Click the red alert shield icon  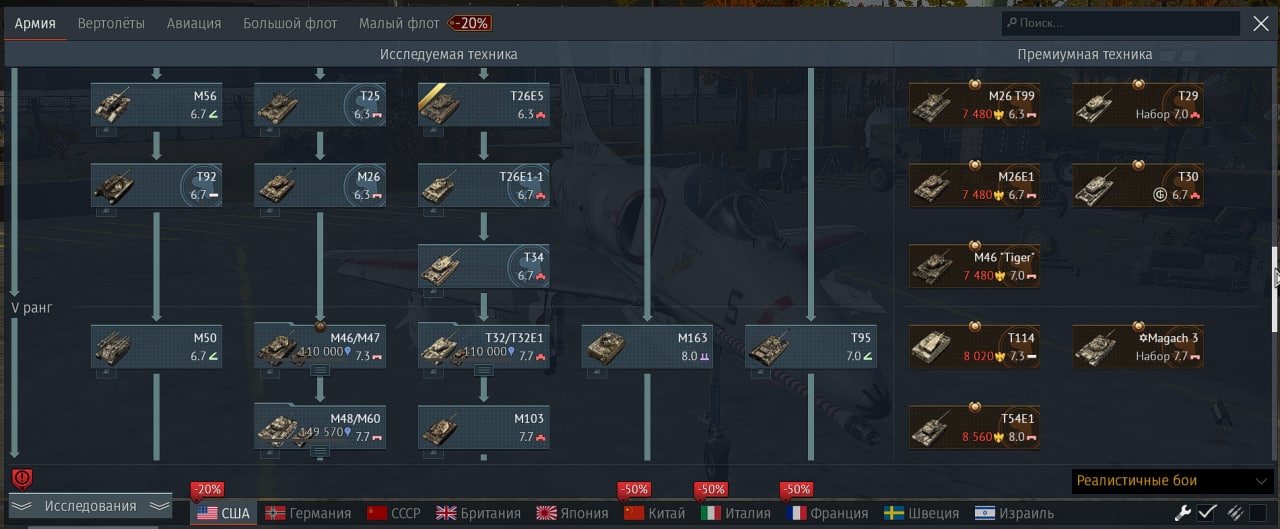[21, 479]
